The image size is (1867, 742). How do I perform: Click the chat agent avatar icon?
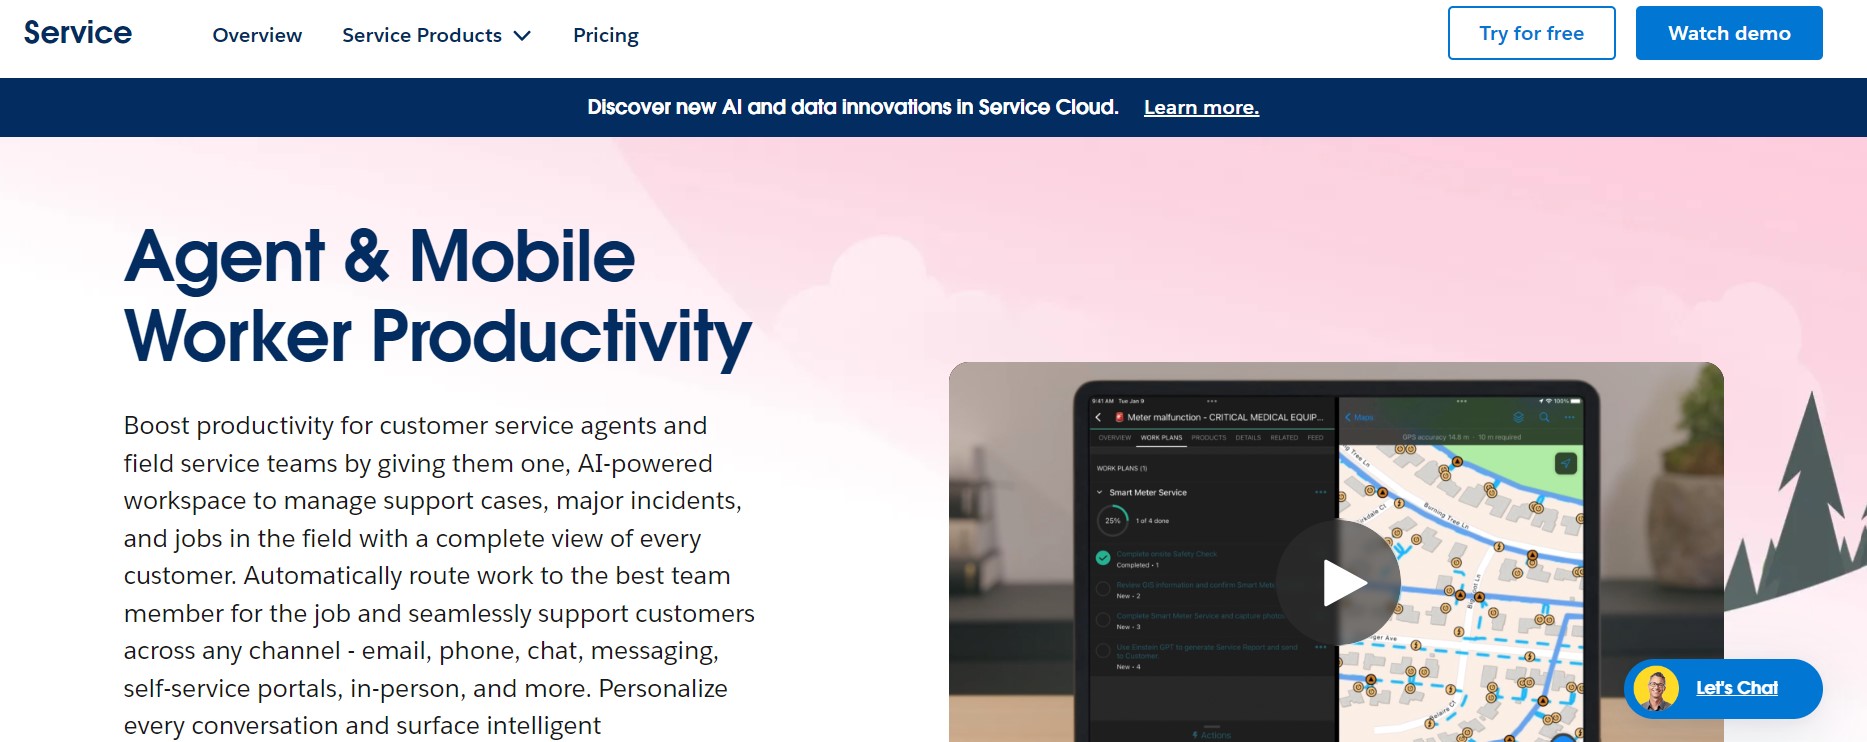pyautogui.click(x=1655, y=689)
